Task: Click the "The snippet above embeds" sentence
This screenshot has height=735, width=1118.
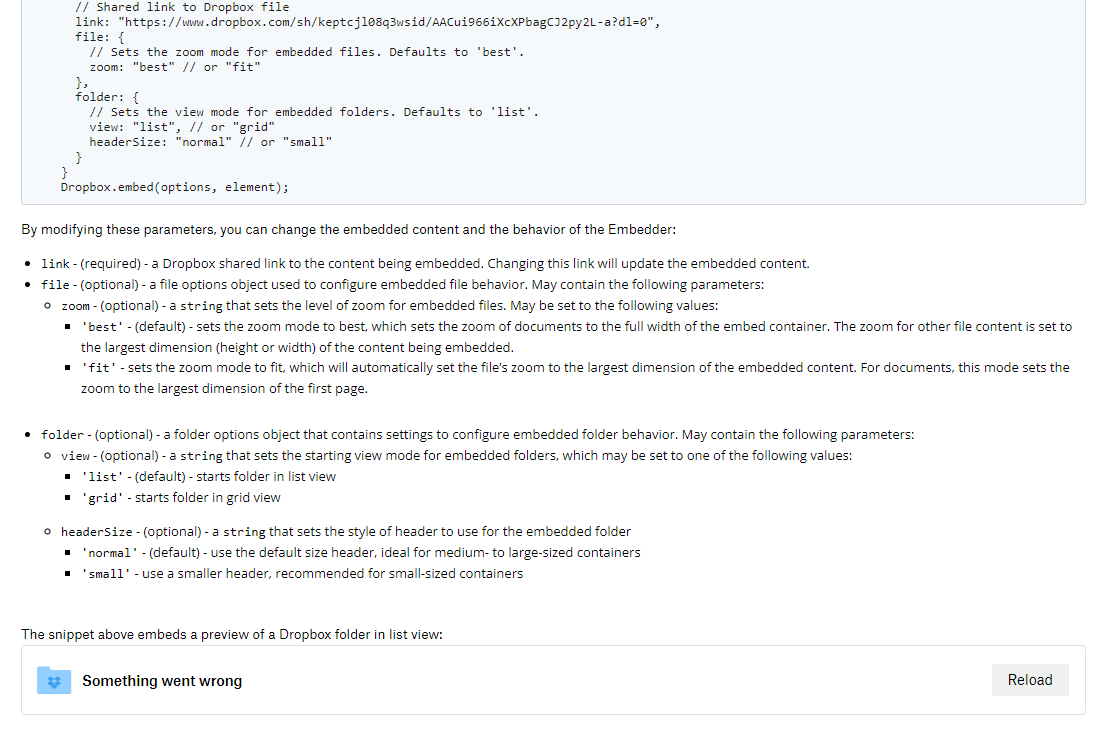Action: (x=232, y=634)
